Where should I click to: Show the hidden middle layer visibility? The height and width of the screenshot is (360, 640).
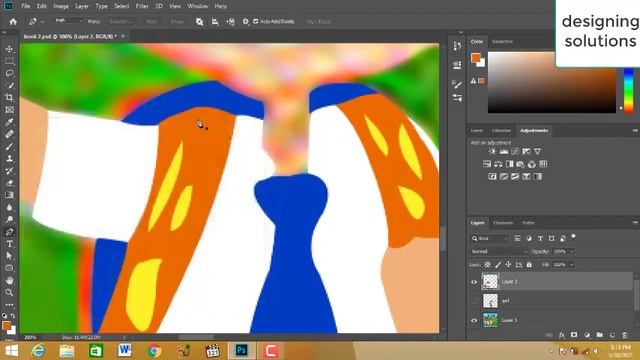(474, 301)
